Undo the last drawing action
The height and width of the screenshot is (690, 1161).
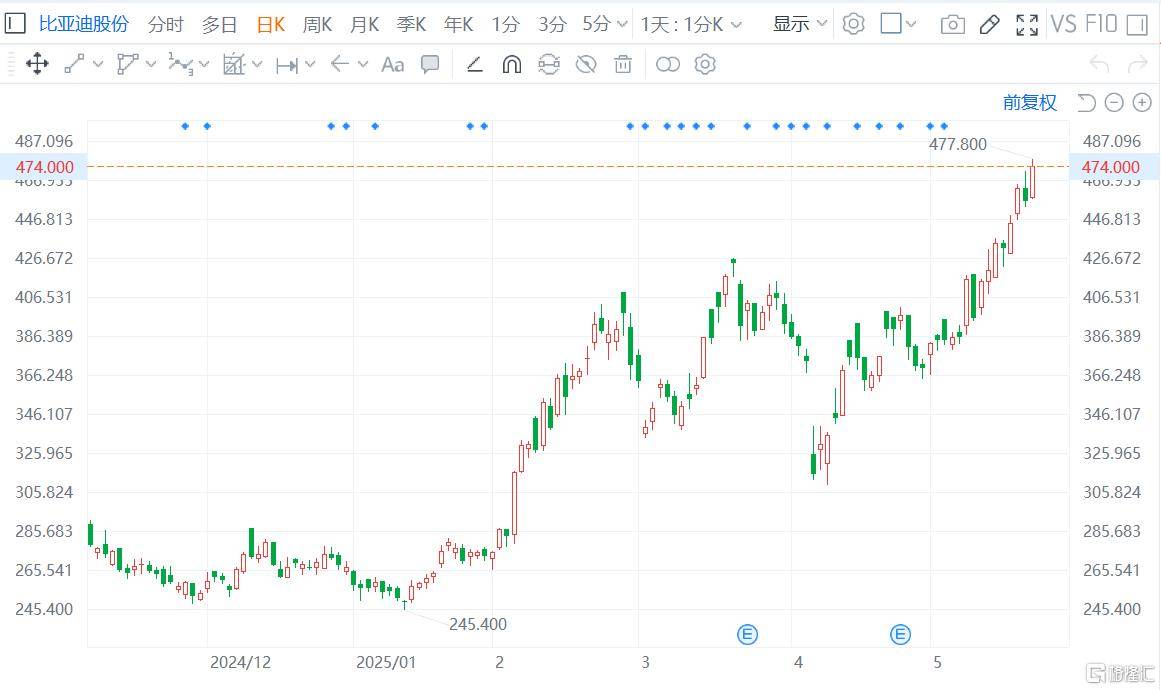[1100, 64]
